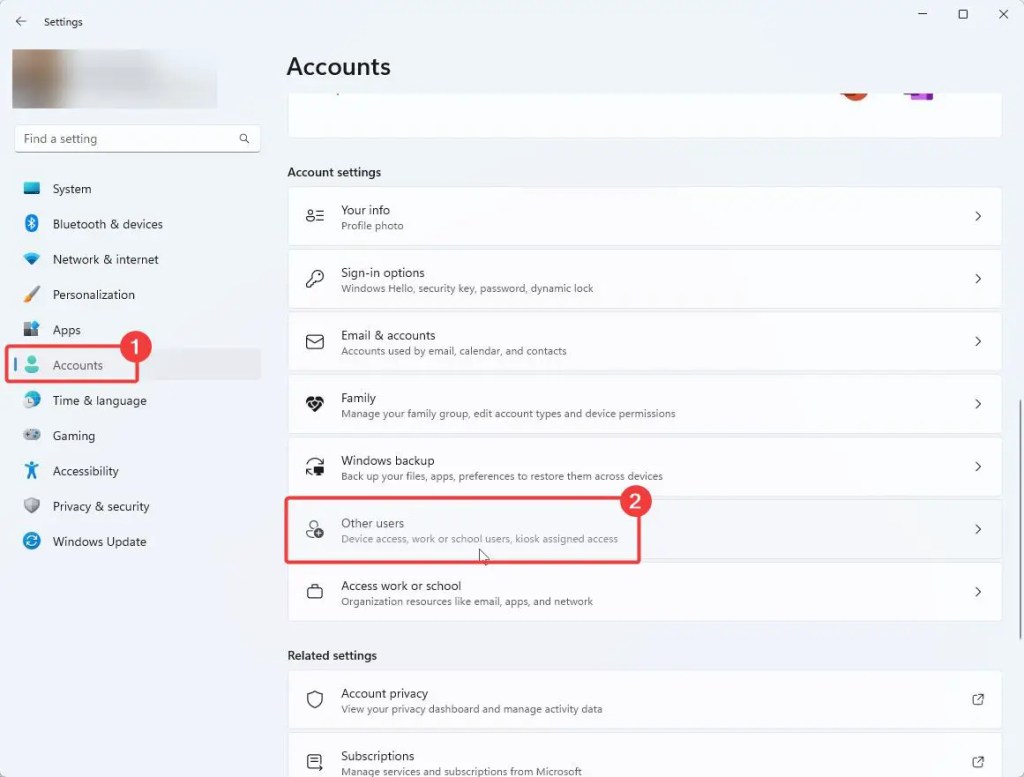Click the Access work or school briefcase icon

point(315,592)
